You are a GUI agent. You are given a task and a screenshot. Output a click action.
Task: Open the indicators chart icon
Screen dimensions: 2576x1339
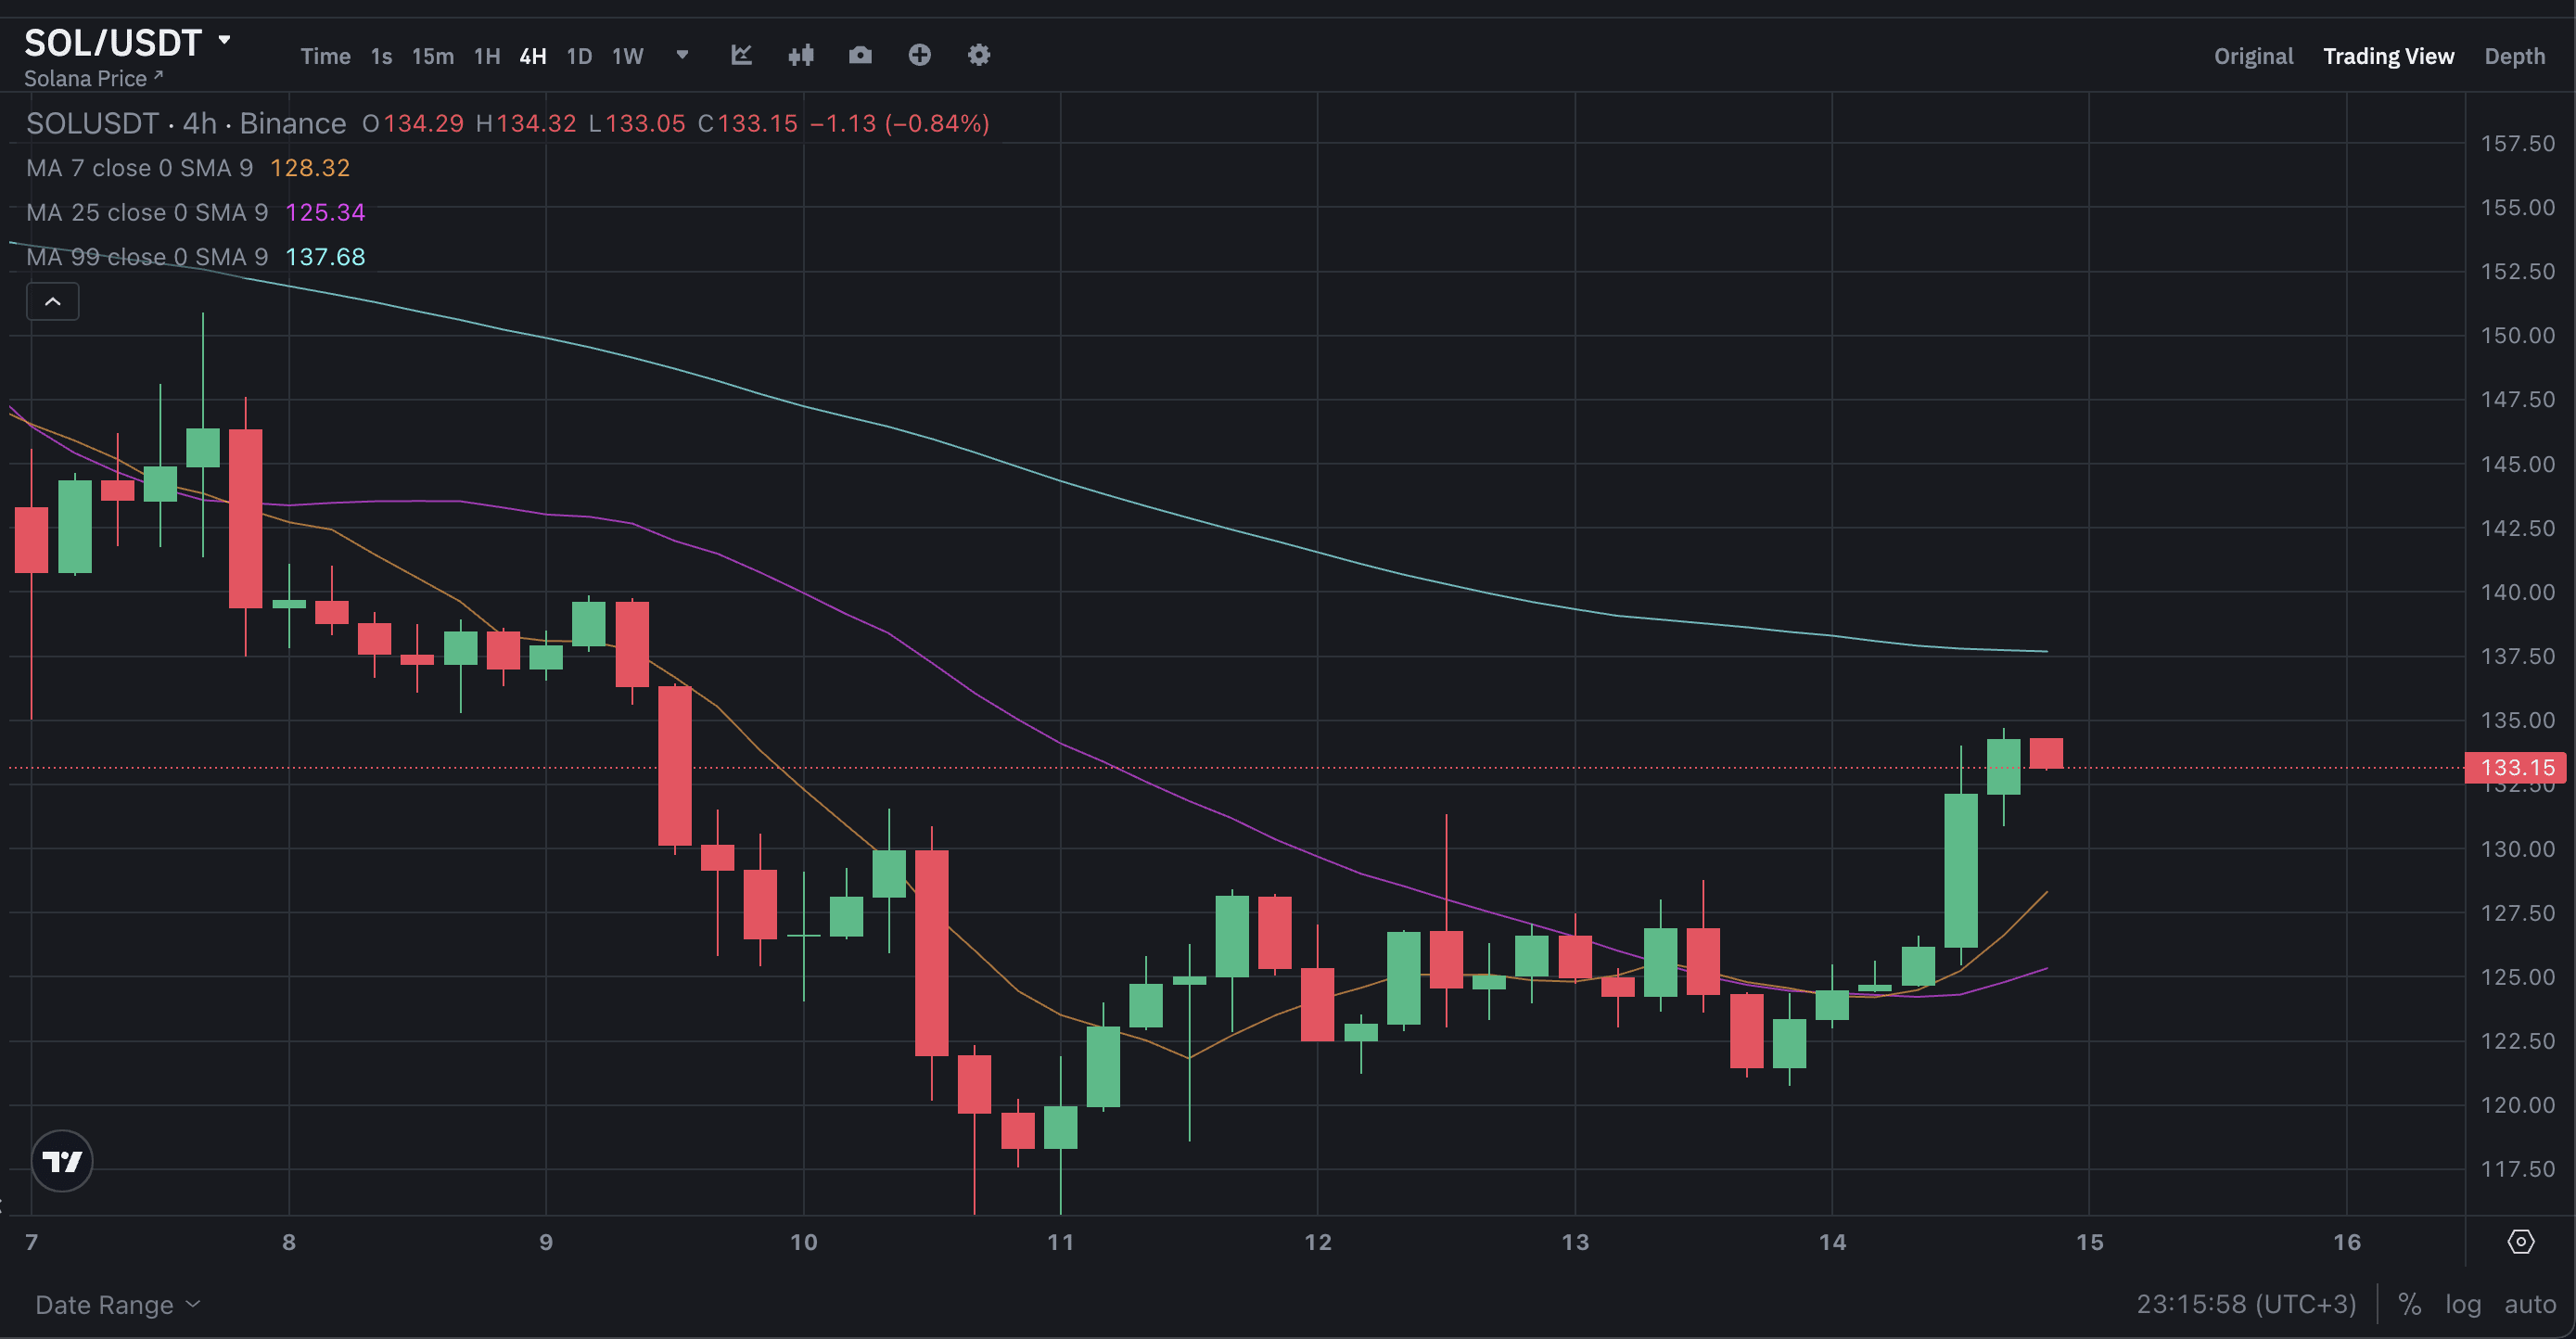[741, 55]
